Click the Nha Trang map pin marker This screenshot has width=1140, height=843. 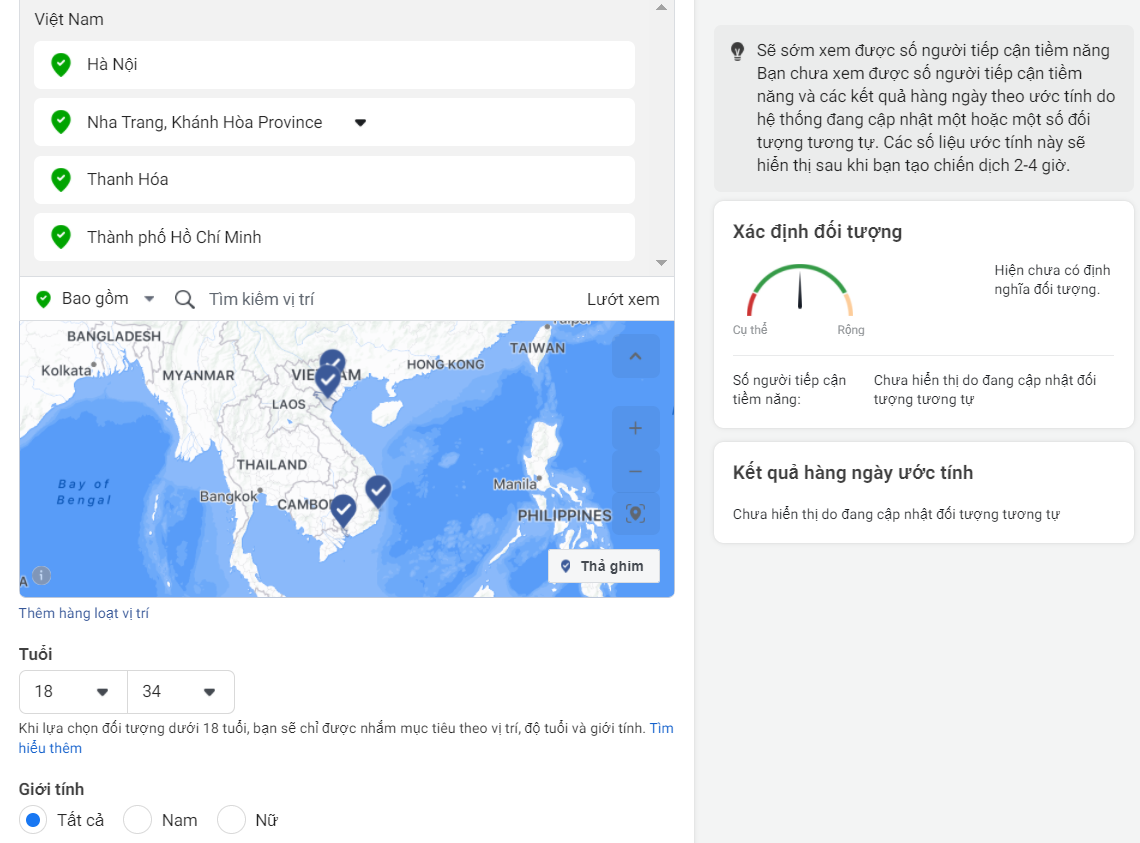point(378,492)
